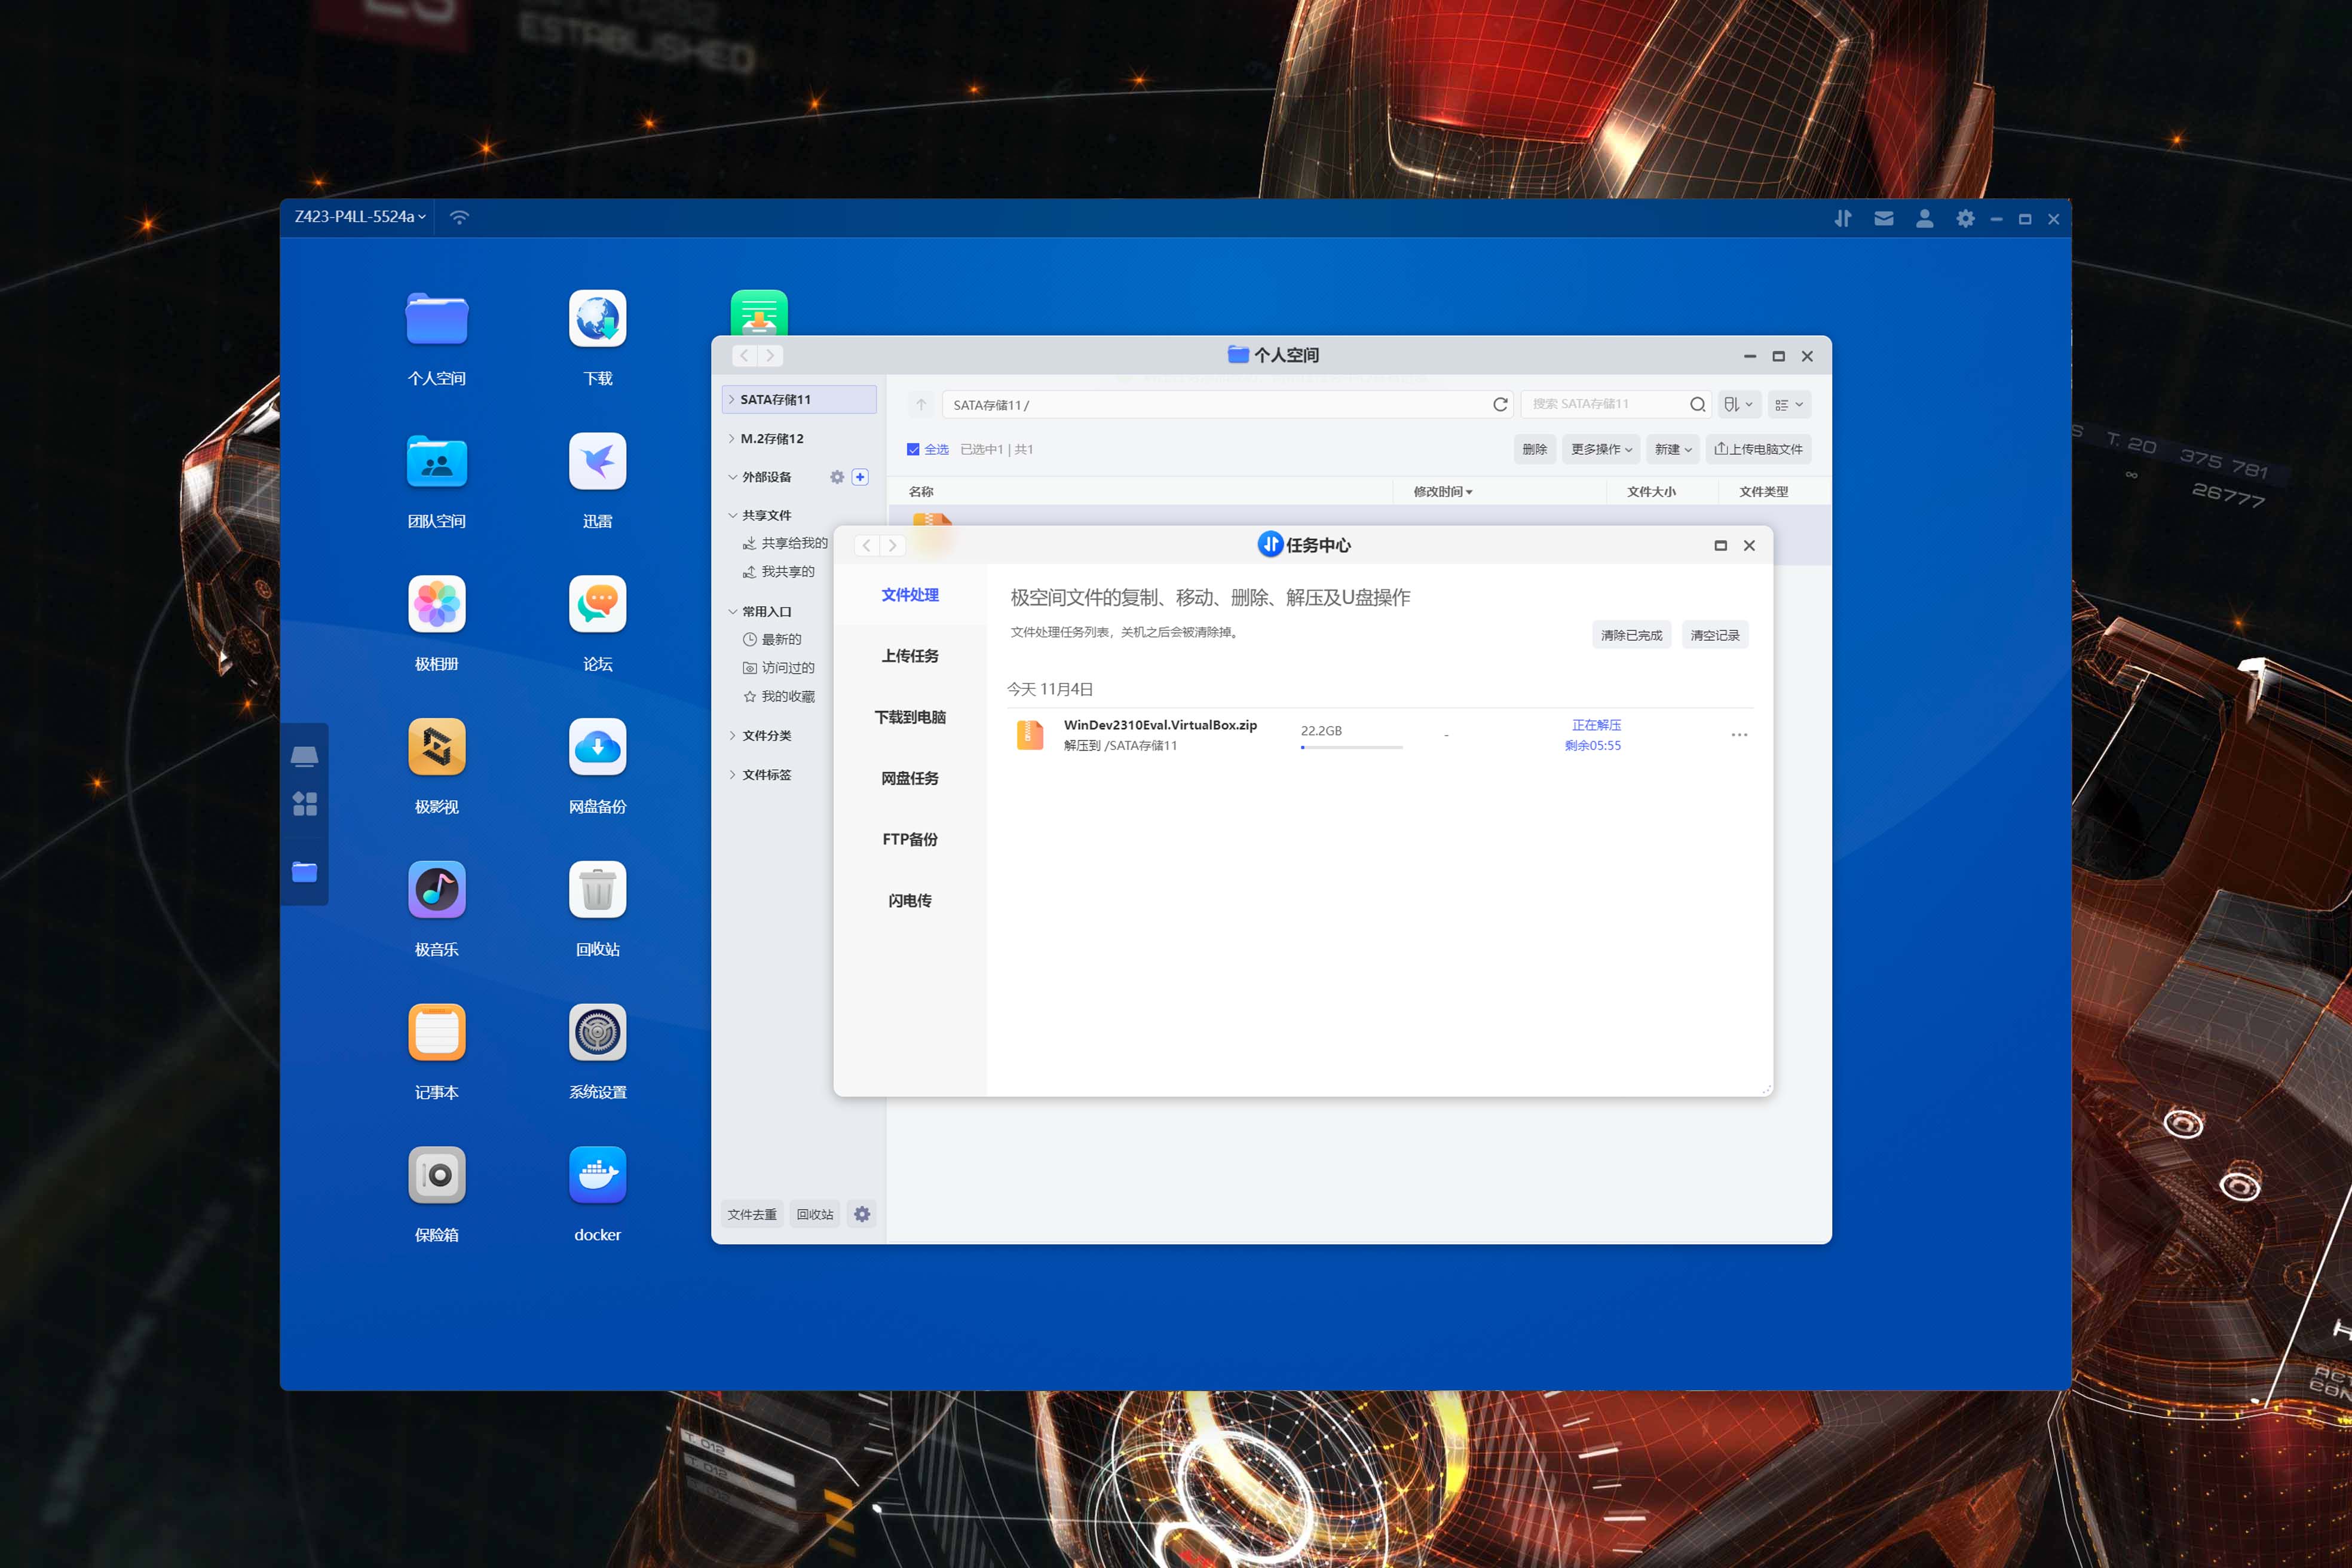This screenshot has width=2352, height=1568.
Task: Go up one folder level in 个人空间
Action: [921, 404]
